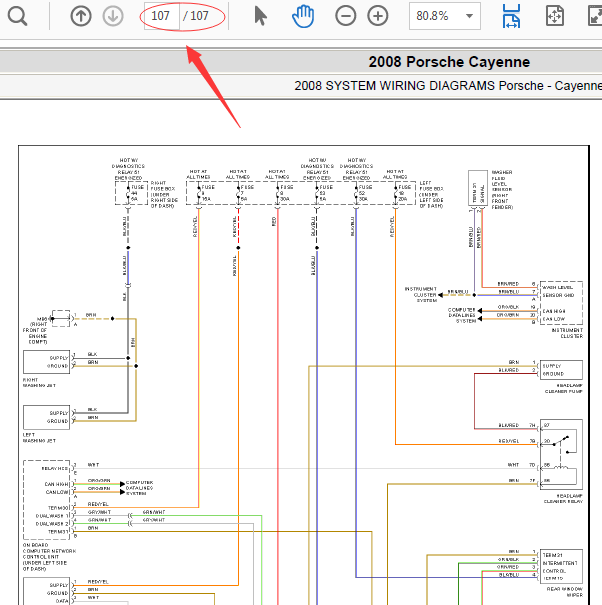Click the fit width scrolling icon
602x605 pixels.
click(511, 16)
